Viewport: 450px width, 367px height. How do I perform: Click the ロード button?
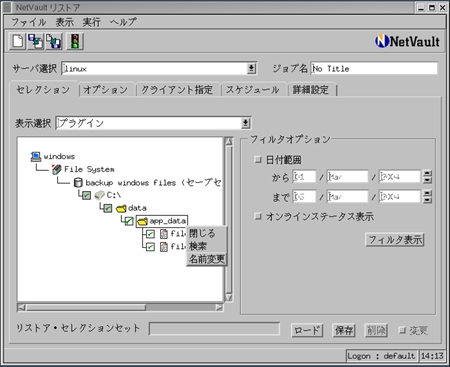pyautogui.click(x=307, y=330)
